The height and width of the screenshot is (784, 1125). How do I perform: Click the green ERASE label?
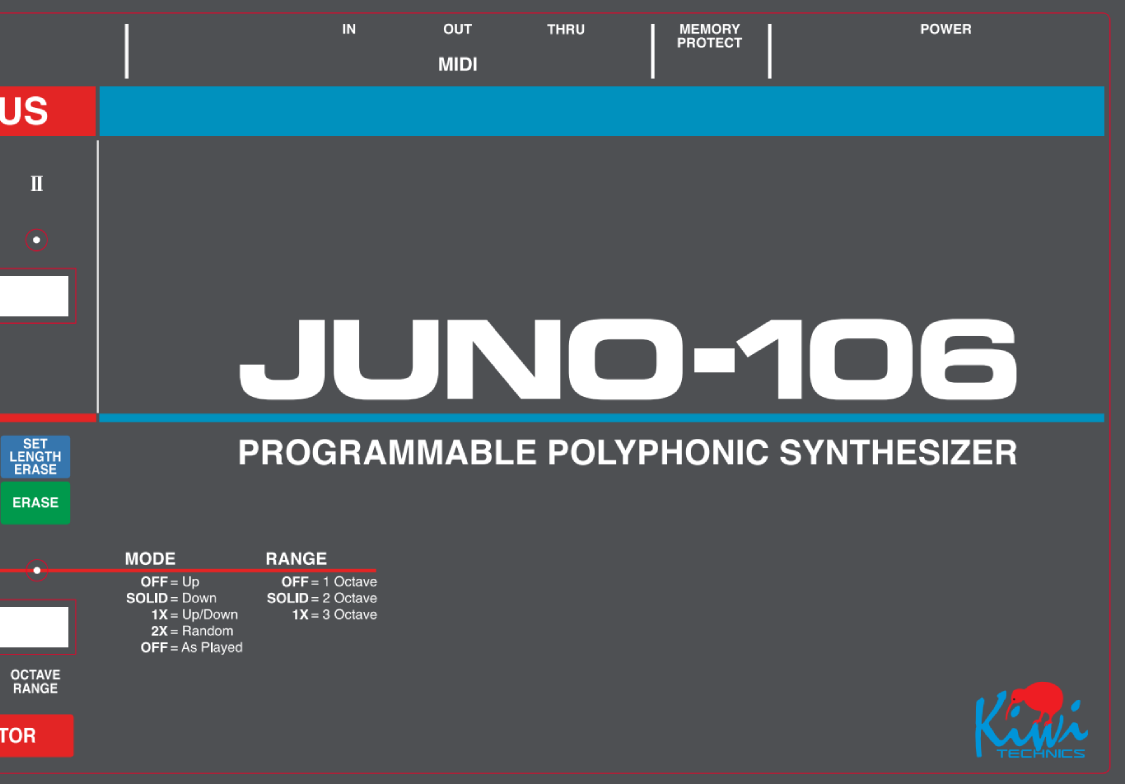pos(35,503)
